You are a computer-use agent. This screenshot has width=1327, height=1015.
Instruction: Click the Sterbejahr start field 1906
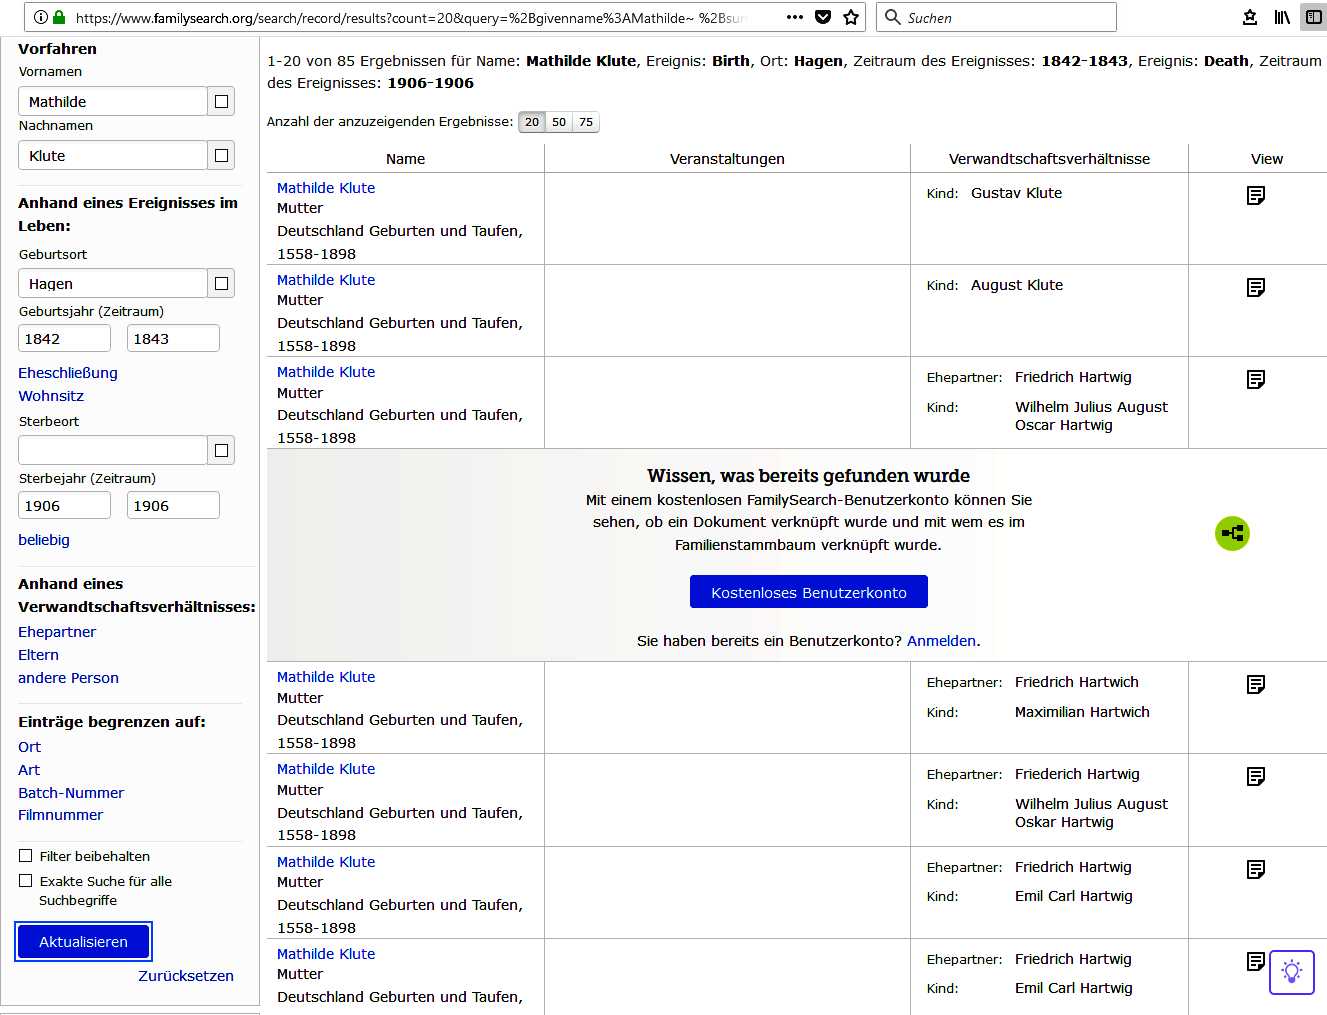pyautogui.click(x=65, y=505)
